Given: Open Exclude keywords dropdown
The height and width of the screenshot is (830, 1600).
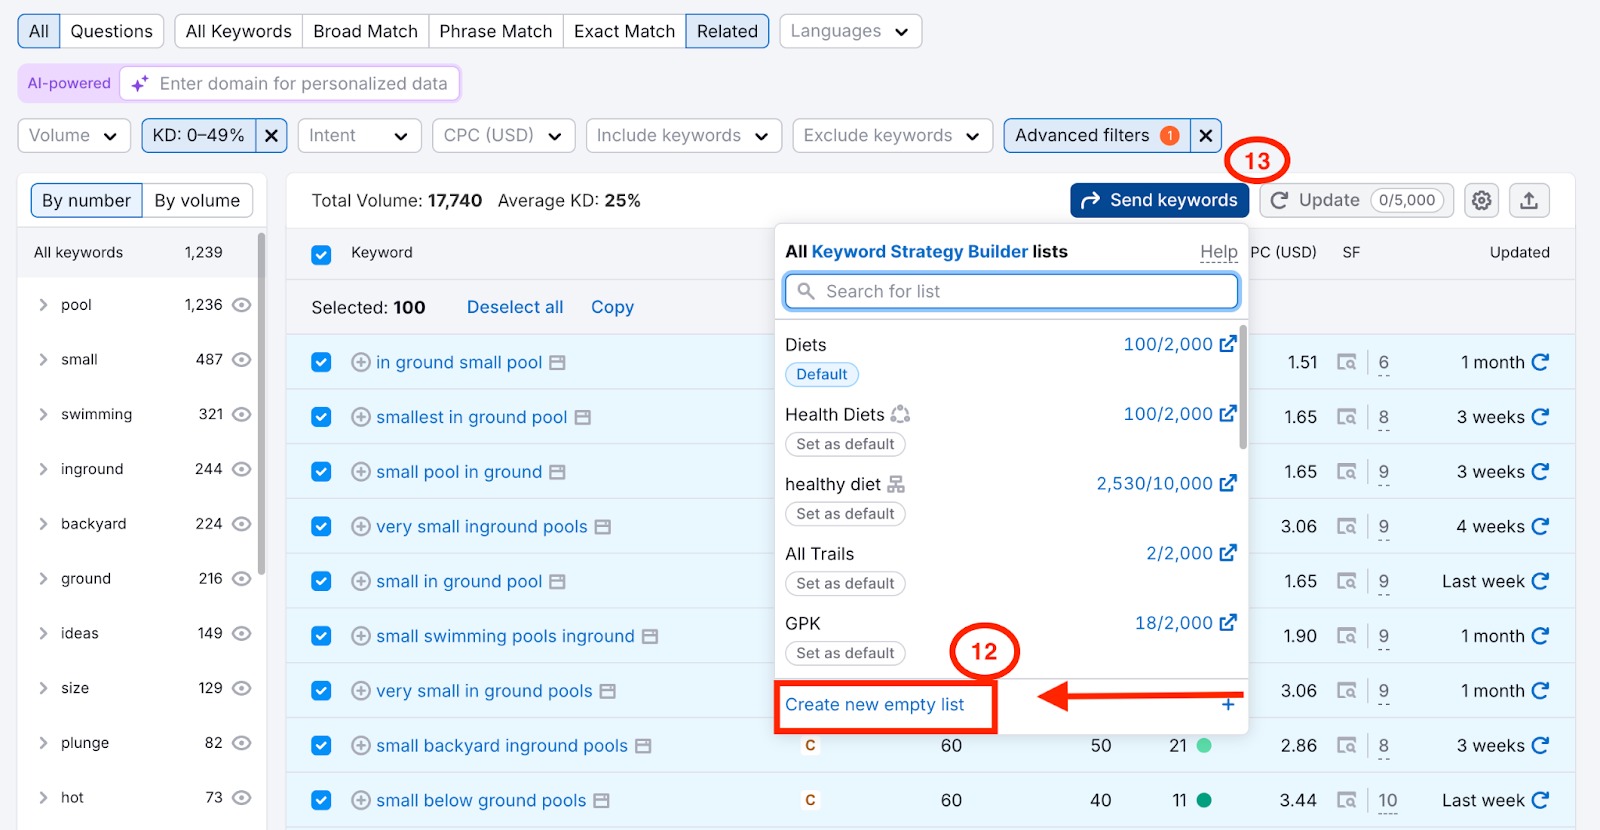Looking at the screenshot, I should pyautogui.click(x=892, y=135).
